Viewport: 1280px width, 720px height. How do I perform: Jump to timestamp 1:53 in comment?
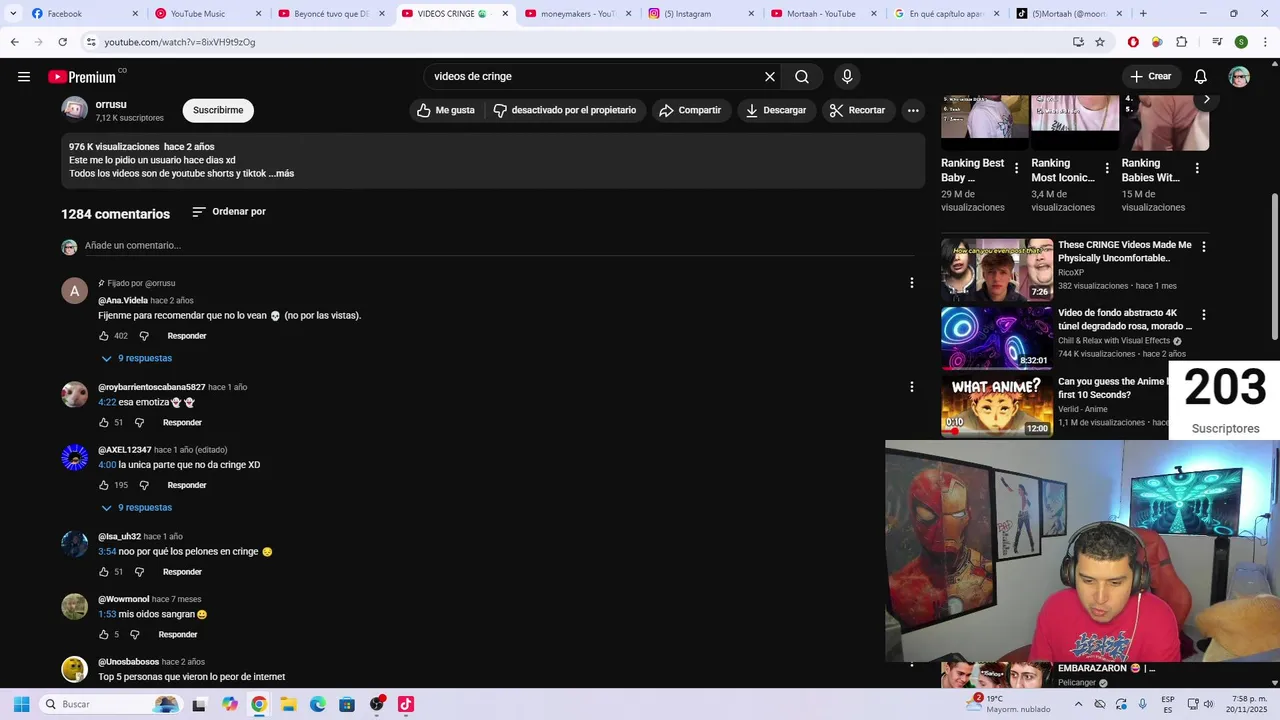point(107,614)
